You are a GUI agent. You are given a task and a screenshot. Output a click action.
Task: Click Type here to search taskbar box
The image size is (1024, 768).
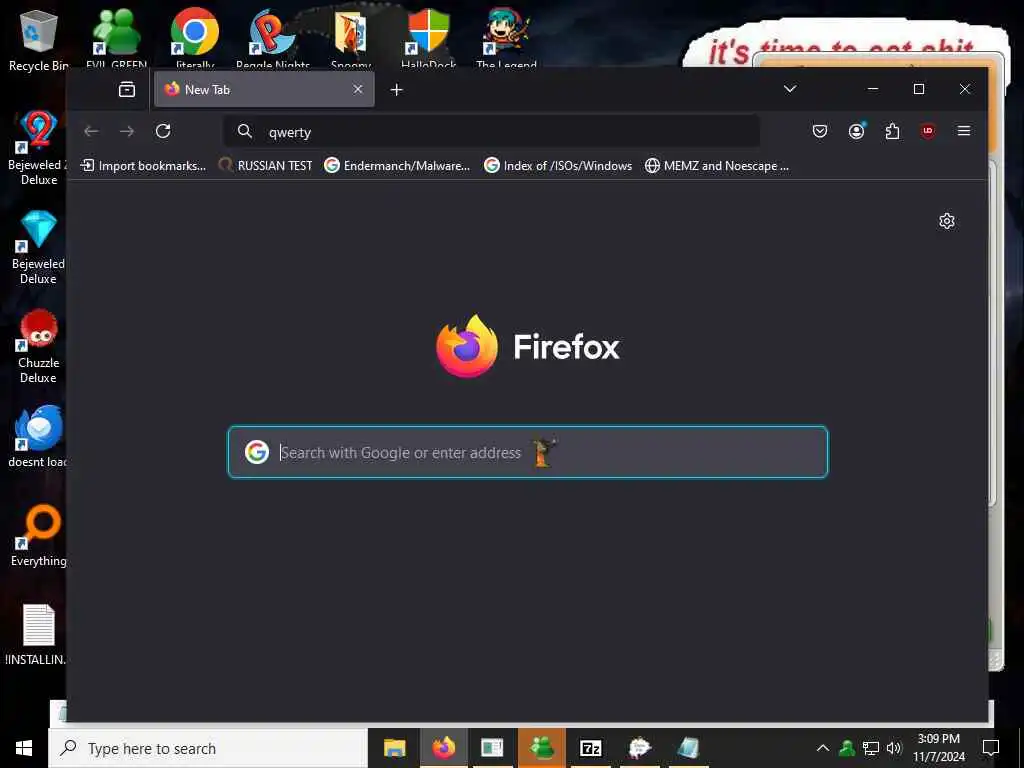208,748
